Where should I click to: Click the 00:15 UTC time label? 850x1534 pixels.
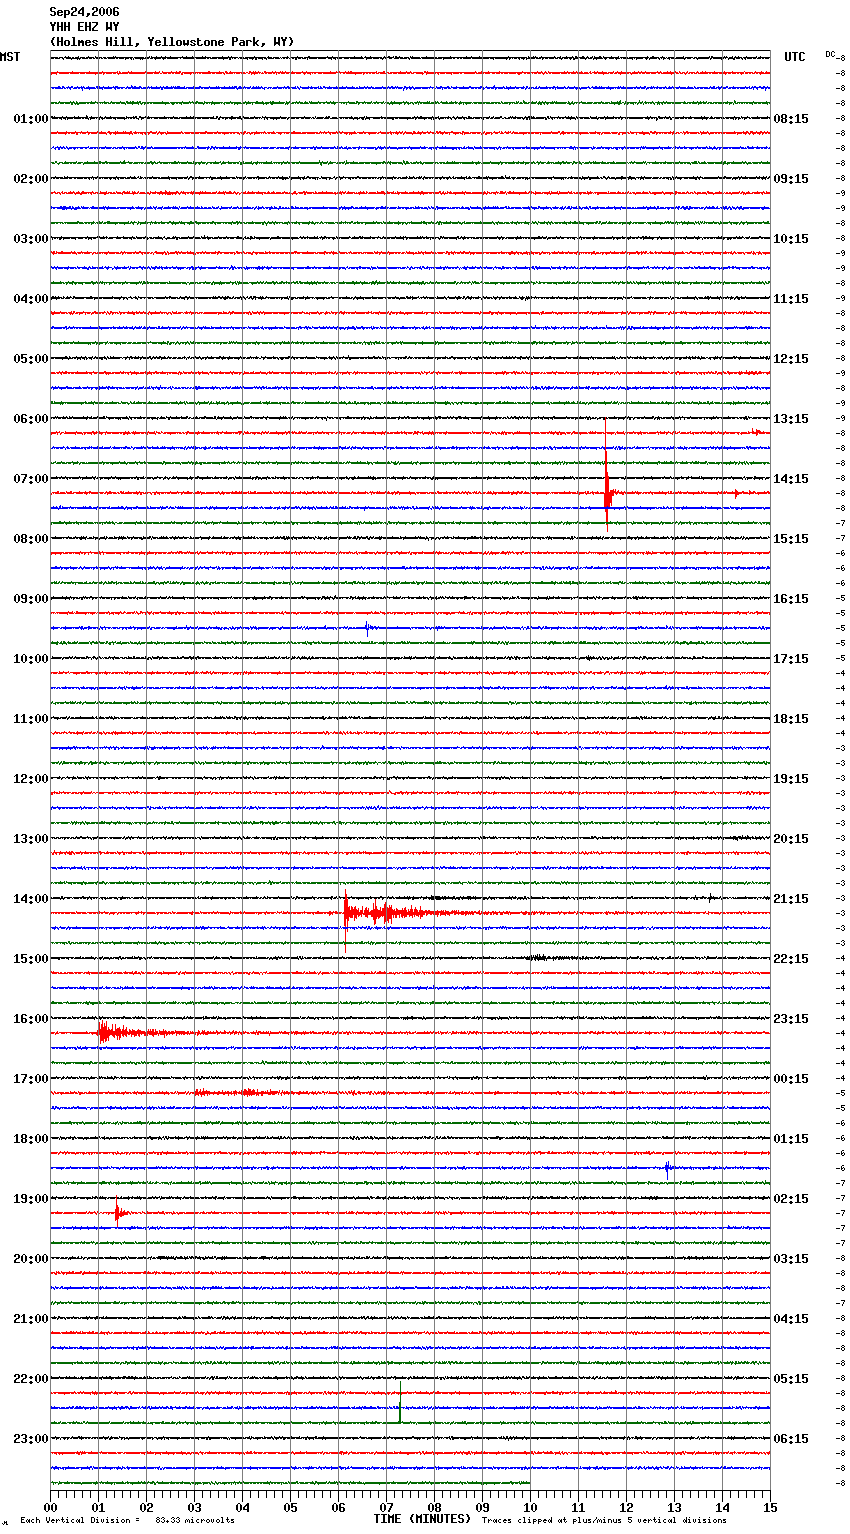coord(791,1079)
